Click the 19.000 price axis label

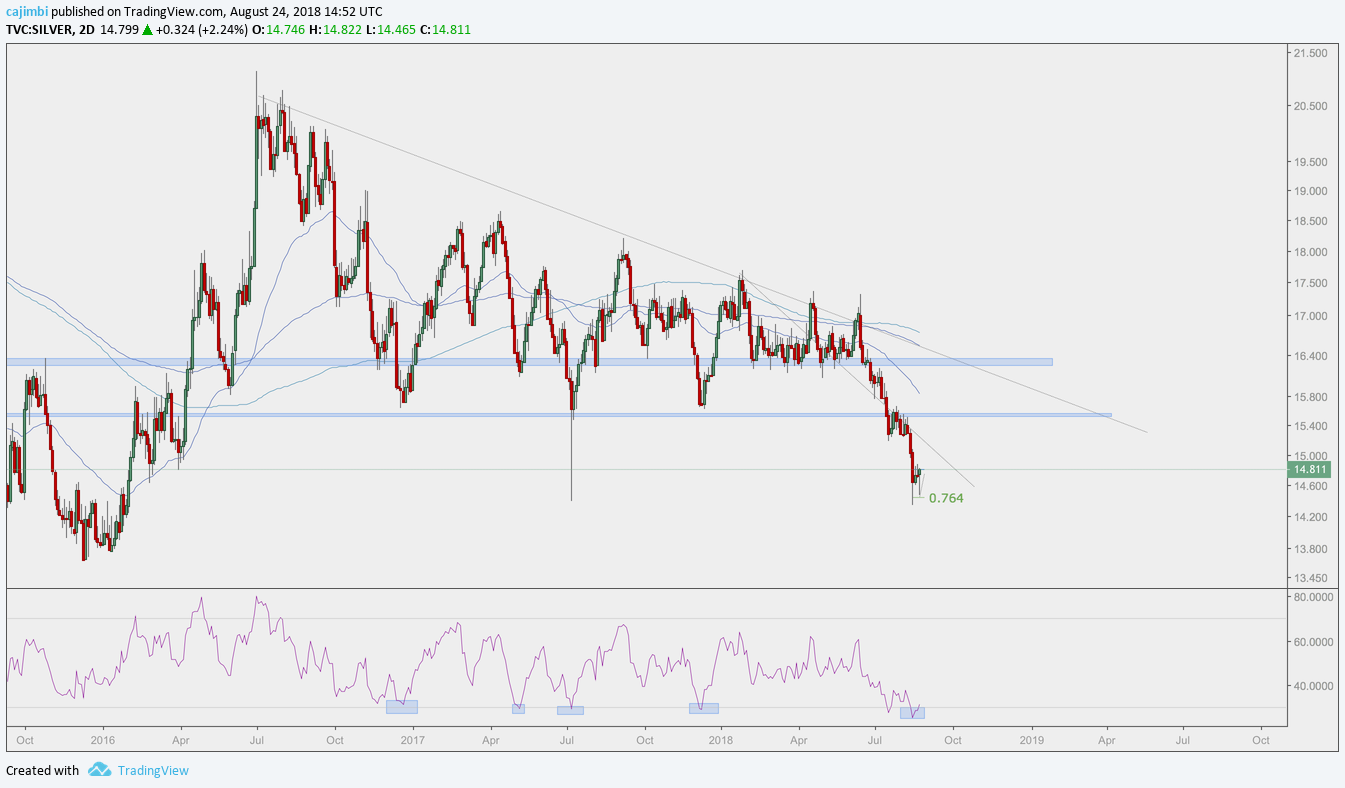pos(1310,191)
